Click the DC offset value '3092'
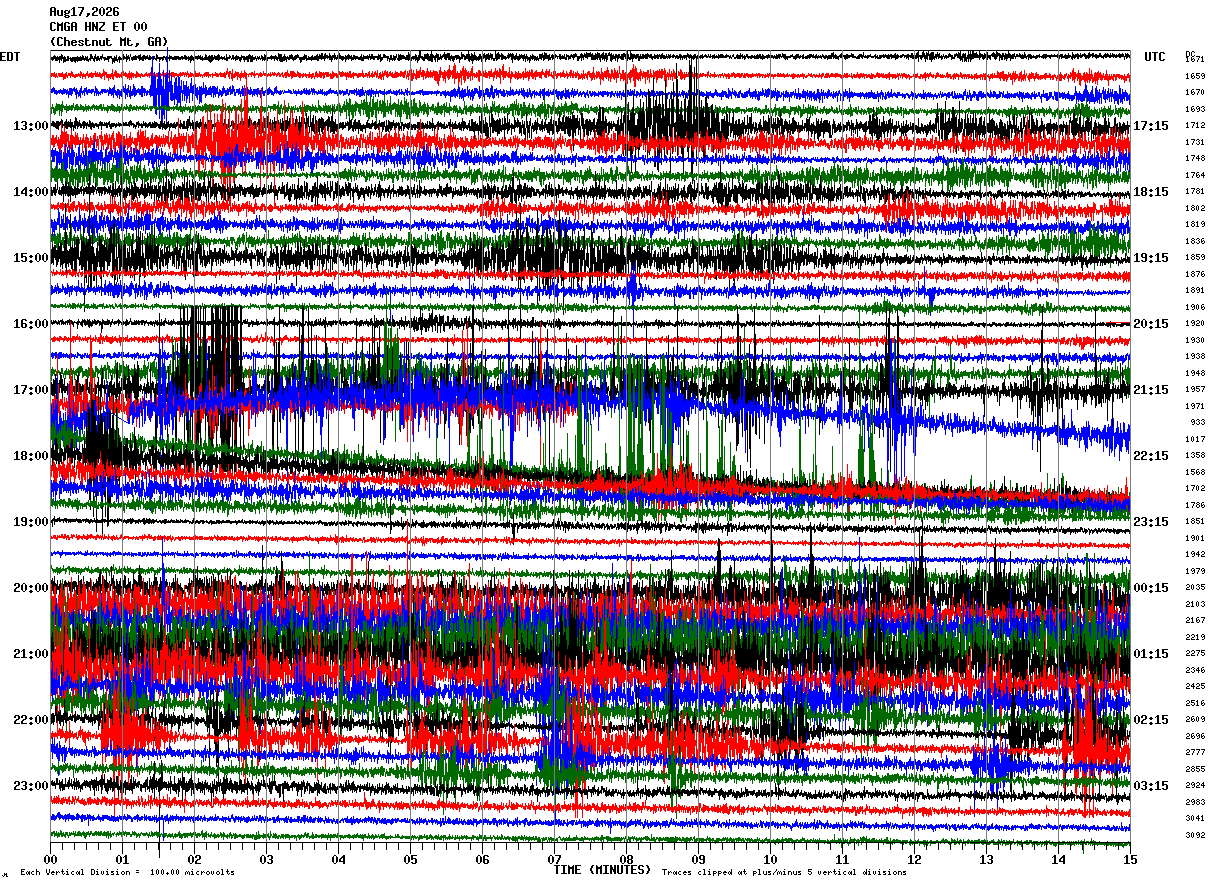 click(x=1195, y=834)
